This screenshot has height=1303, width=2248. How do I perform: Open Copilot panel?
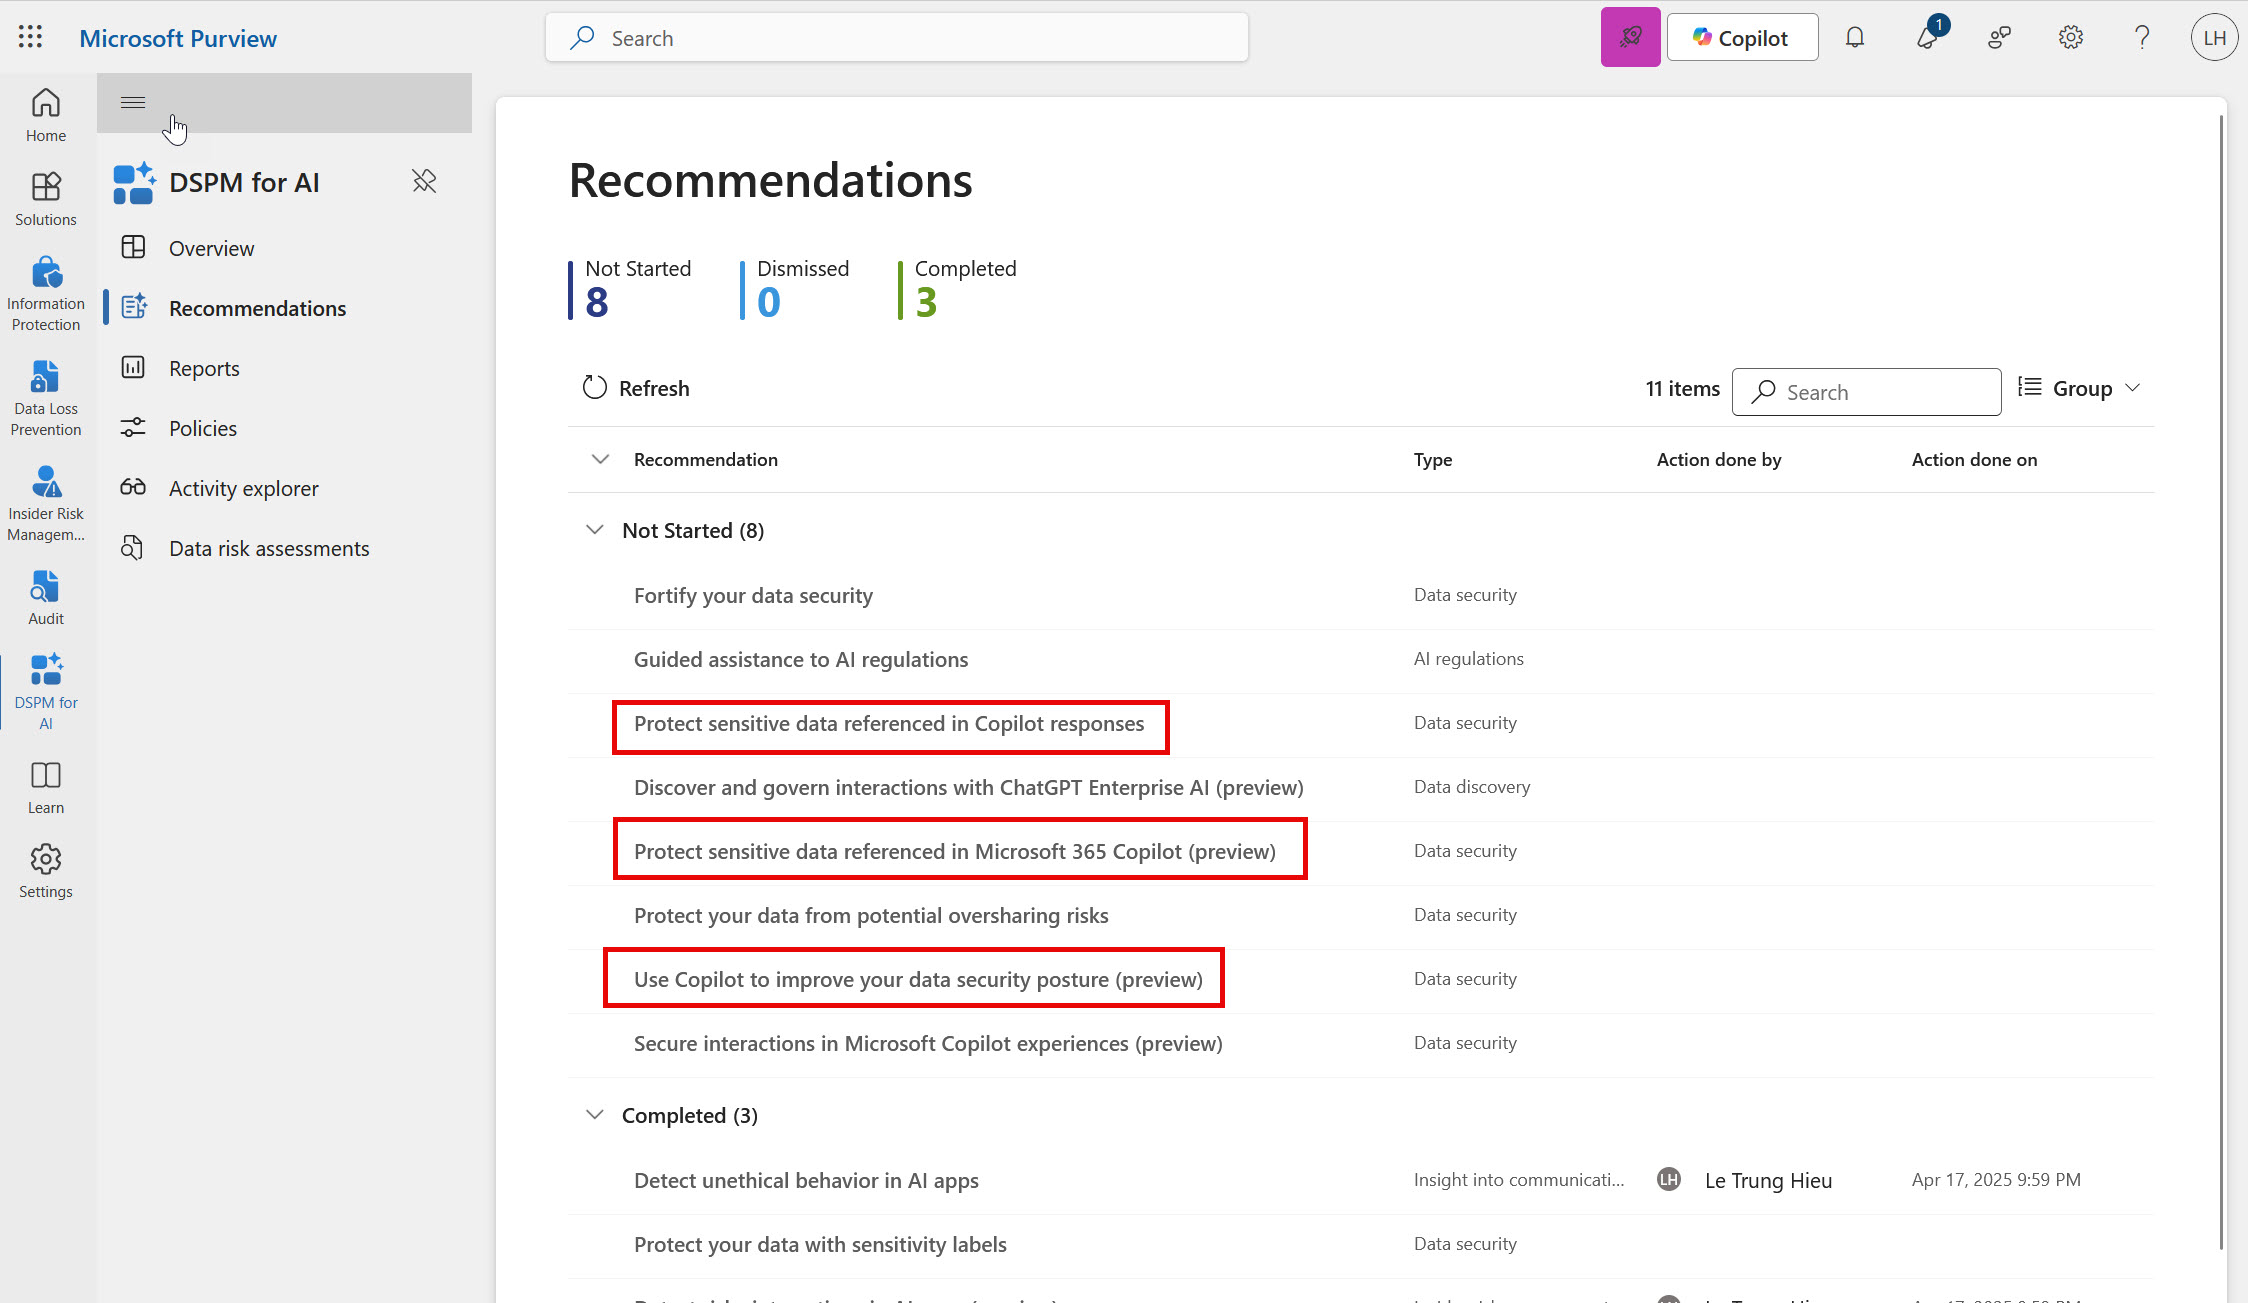click(x=1742, y=37)
